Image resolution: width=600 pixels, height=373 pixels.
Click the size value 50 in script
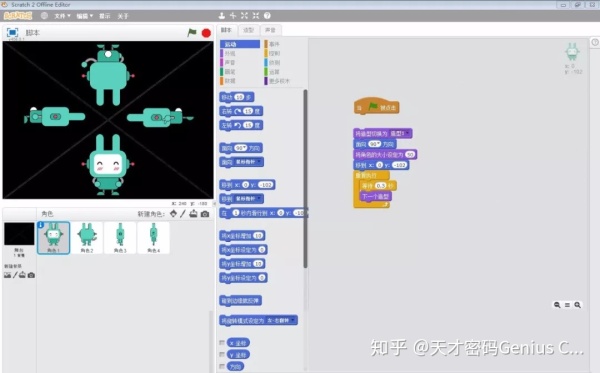pyautogui.click(x=410, y=155)
